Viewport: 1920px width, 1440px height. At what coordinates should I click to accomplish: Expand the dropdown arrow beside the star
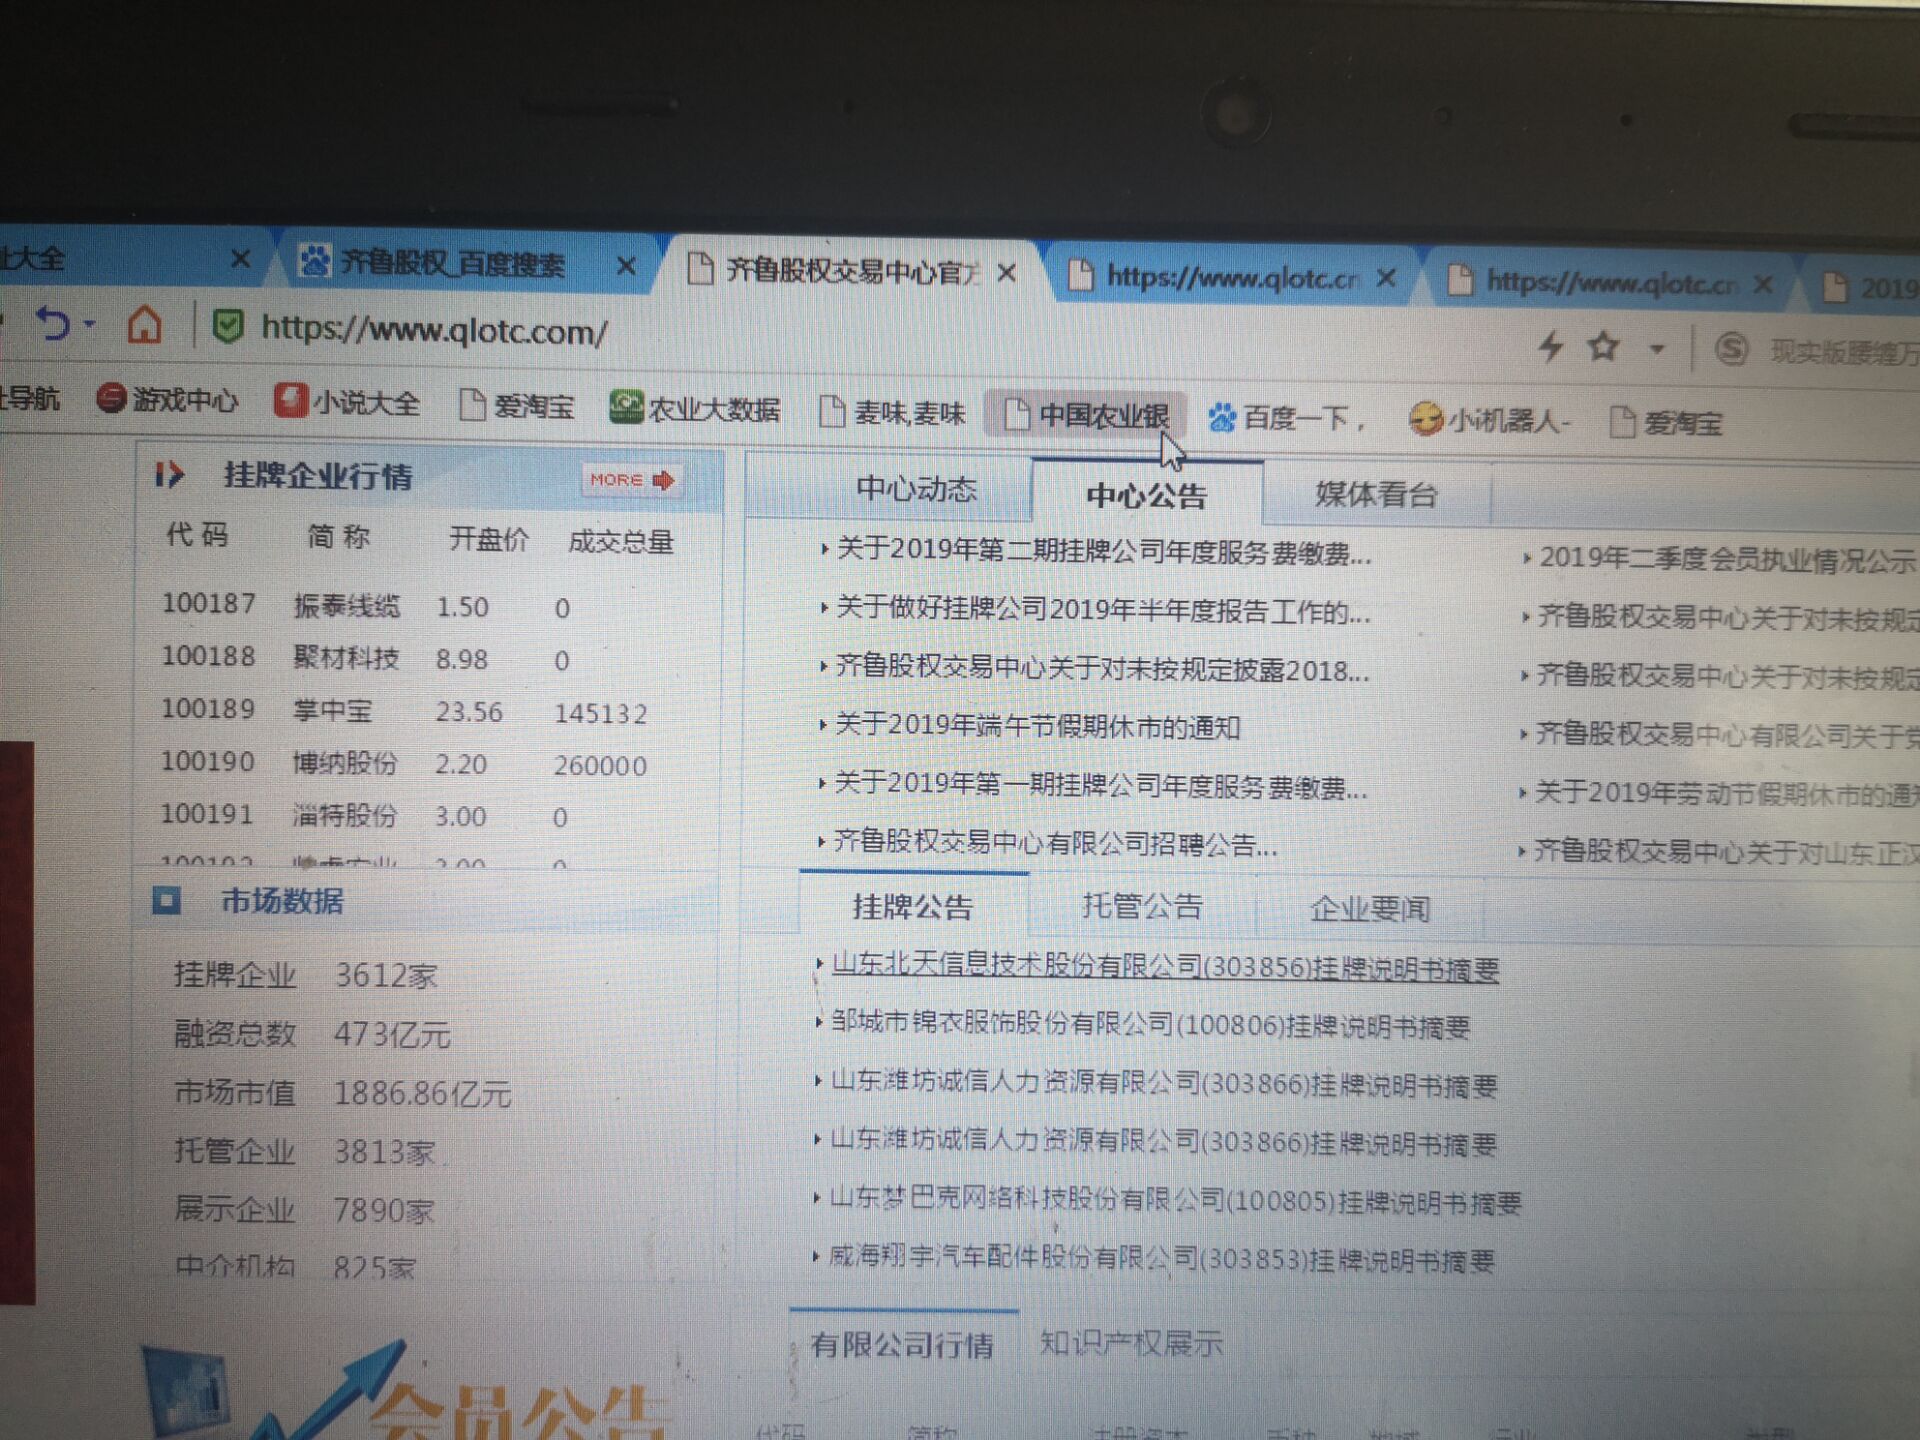[x=1657, y=349]
